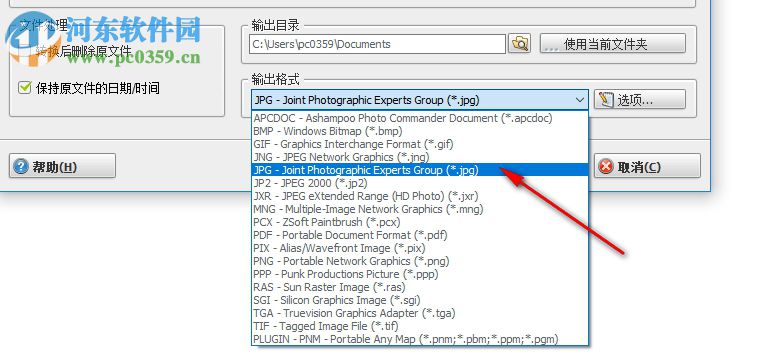The width and height of the screenshot is (780, 363).
Task: Choose TGA - Truevision Graphics Adapter
Action: pos(420,313)
